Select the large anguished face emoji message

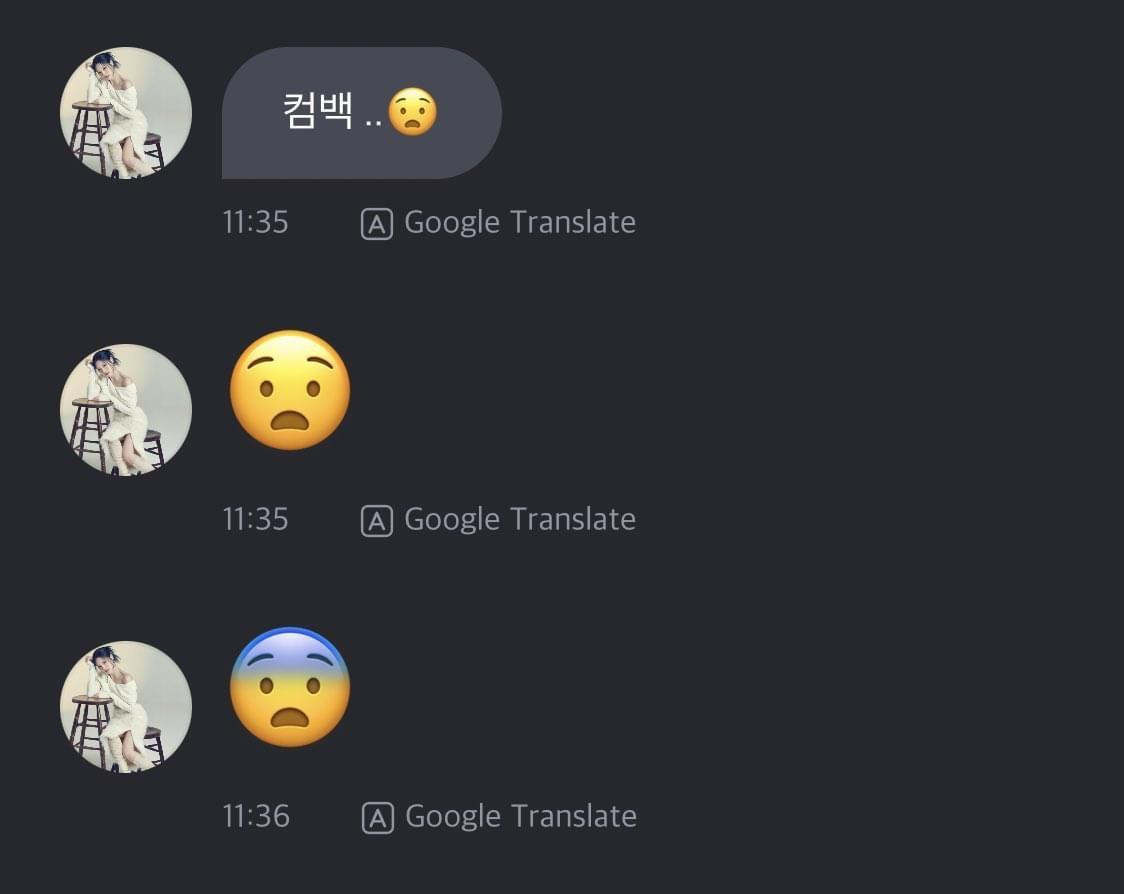(x=290, y=390)
